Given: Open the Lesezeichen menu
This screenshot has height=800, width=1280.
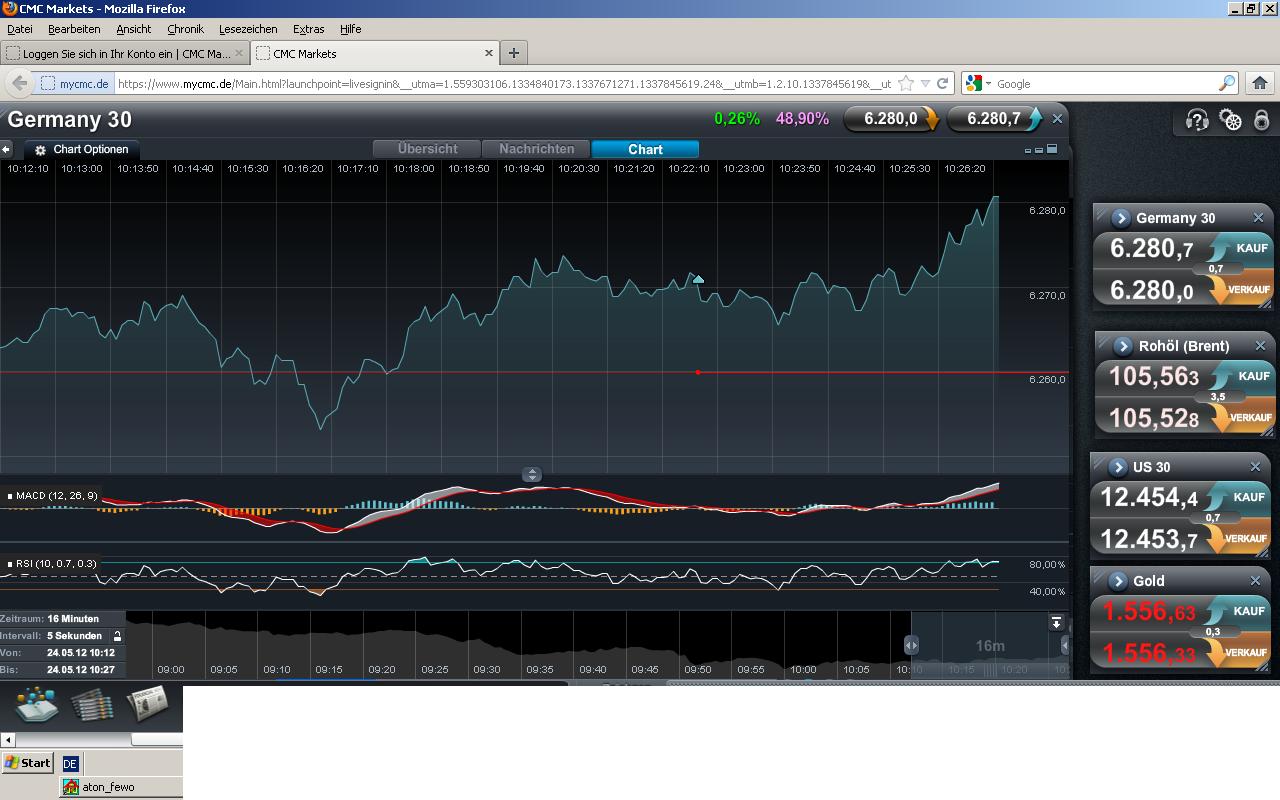Looking at the screenshot, I should point(248,29).
